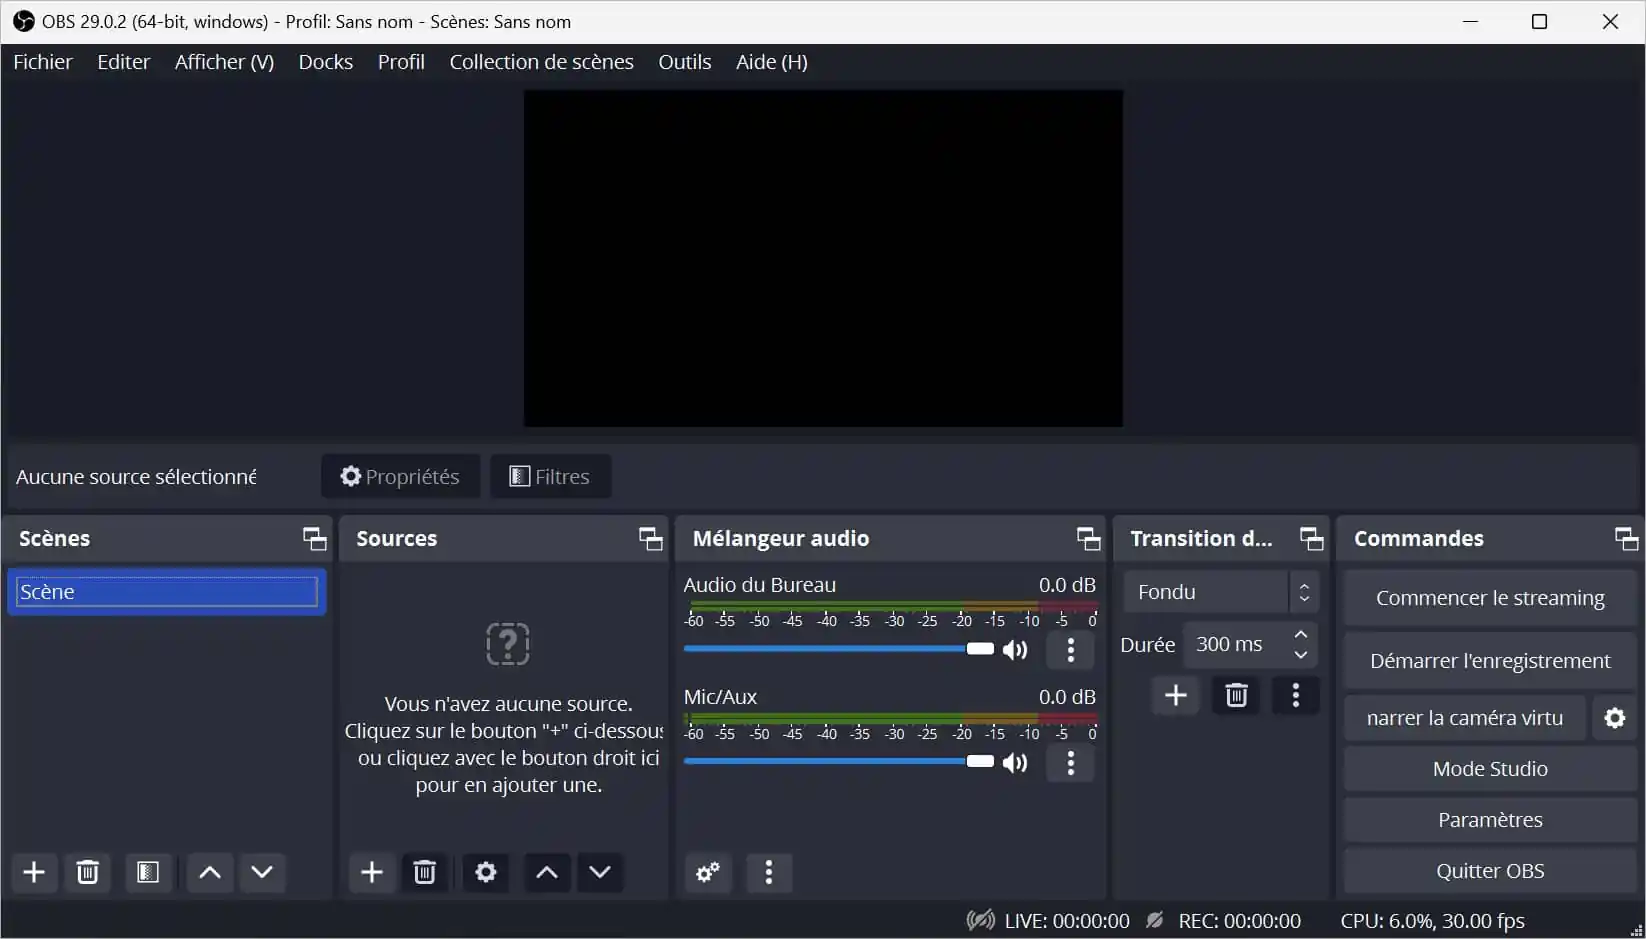Undock the Mélangeur audio panel
This screenshot has height=939, width=1646.
[1089, 539]
